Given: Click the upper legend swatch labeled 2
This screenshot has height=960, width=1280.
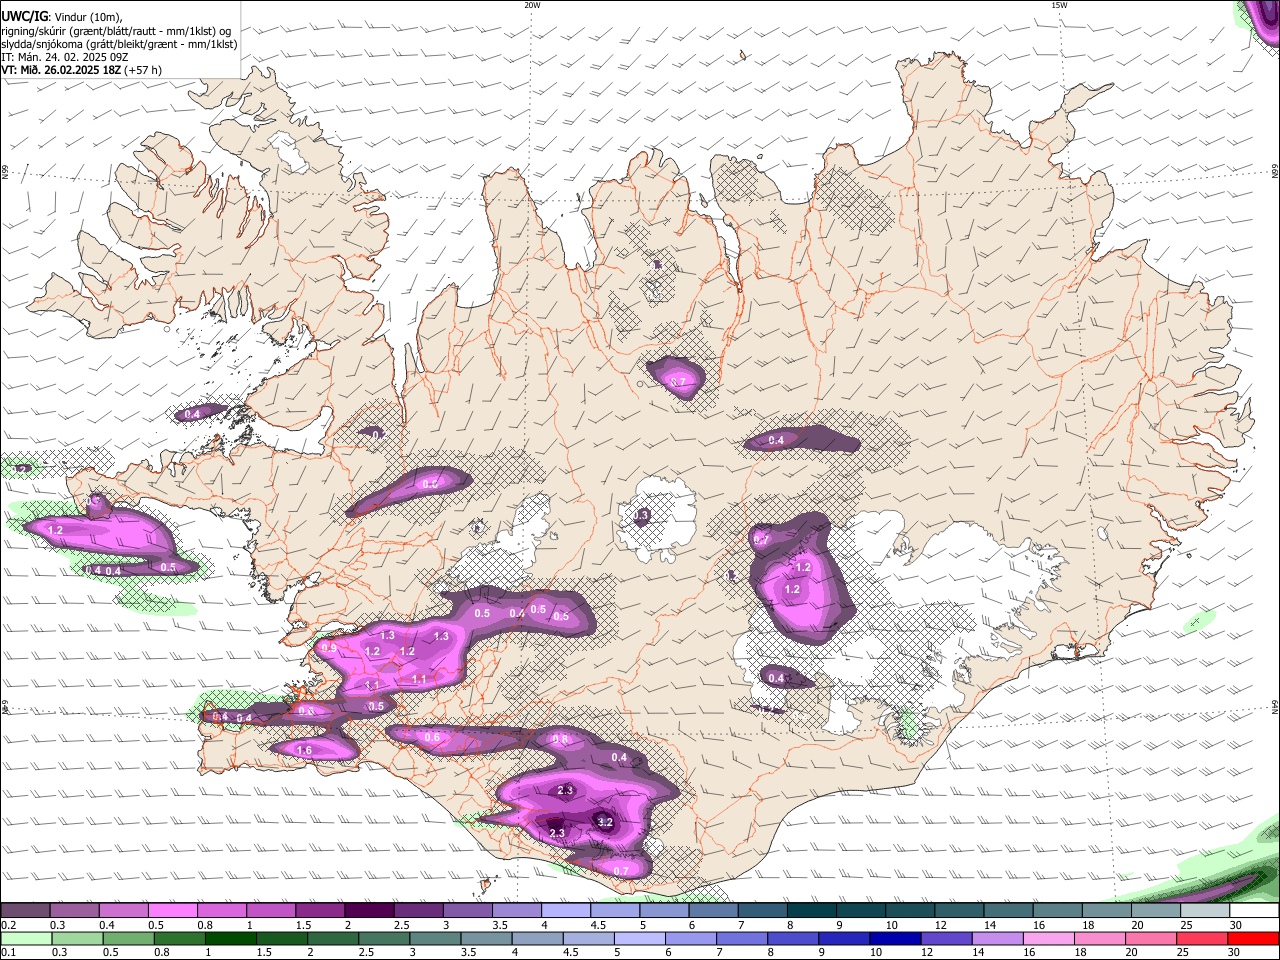Looking at the screenshot, I should click(x=369, y=911).
